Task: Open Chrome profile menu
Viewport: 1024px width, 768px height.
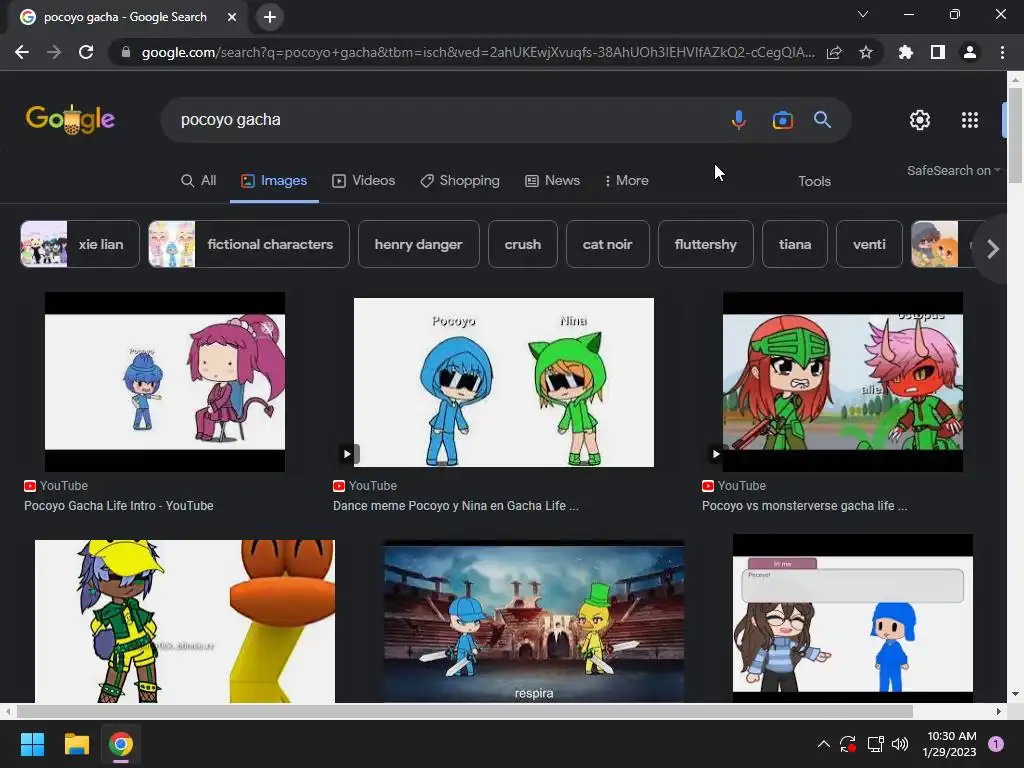Action: tap(970, 52)
